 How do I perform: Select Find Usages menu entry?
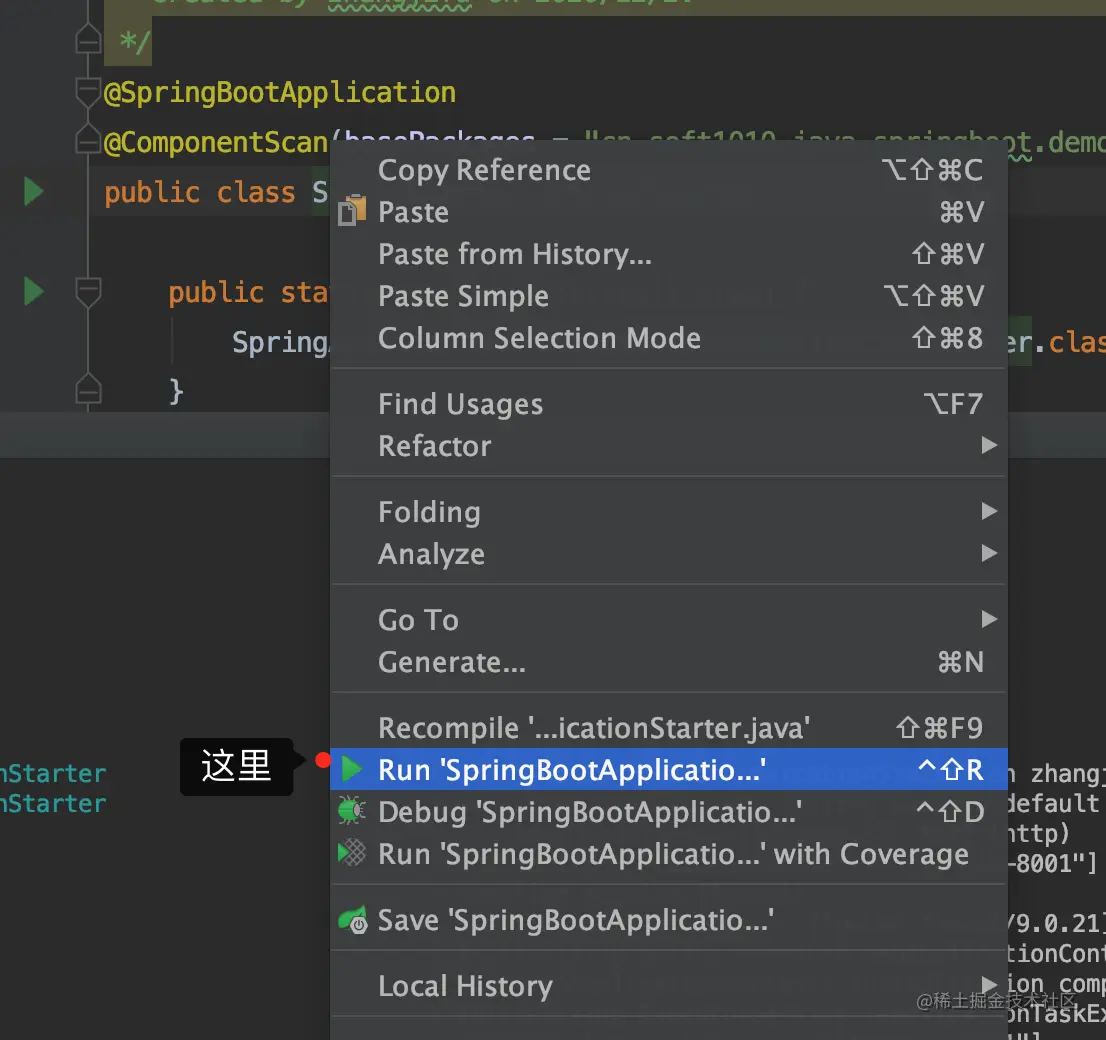460,404
